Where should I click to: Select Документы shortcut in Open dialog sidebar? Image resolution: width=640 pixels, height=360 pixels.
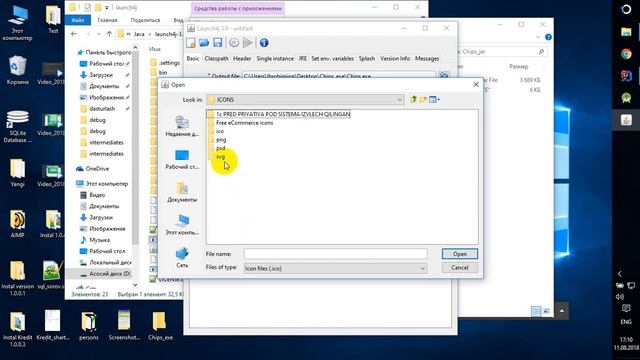coord(182,192)
